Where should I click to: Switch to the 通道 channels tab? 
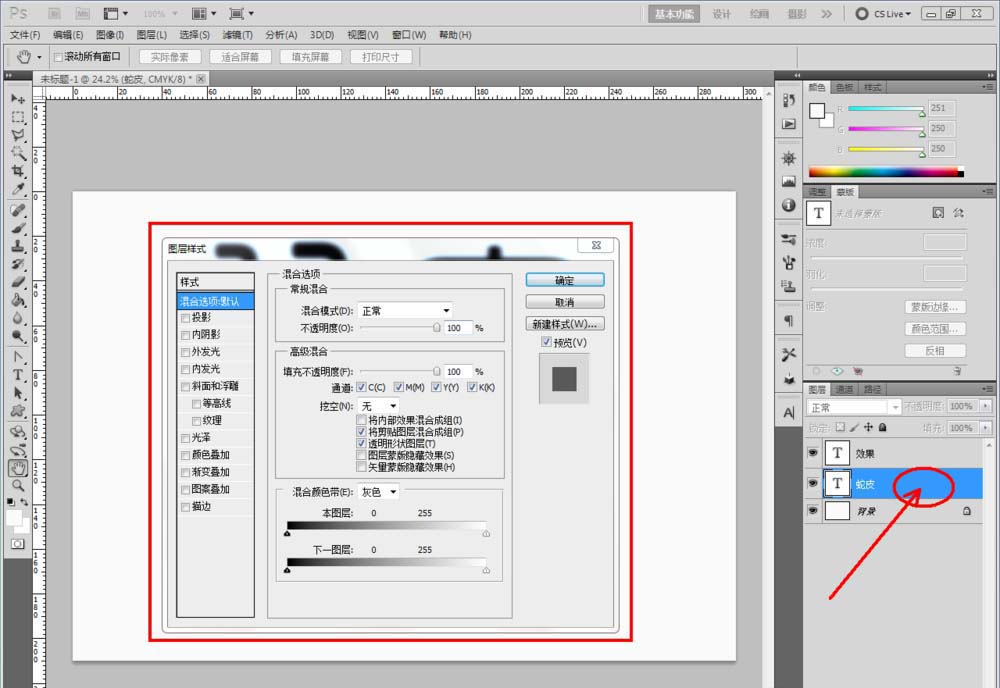pos(844,389)
